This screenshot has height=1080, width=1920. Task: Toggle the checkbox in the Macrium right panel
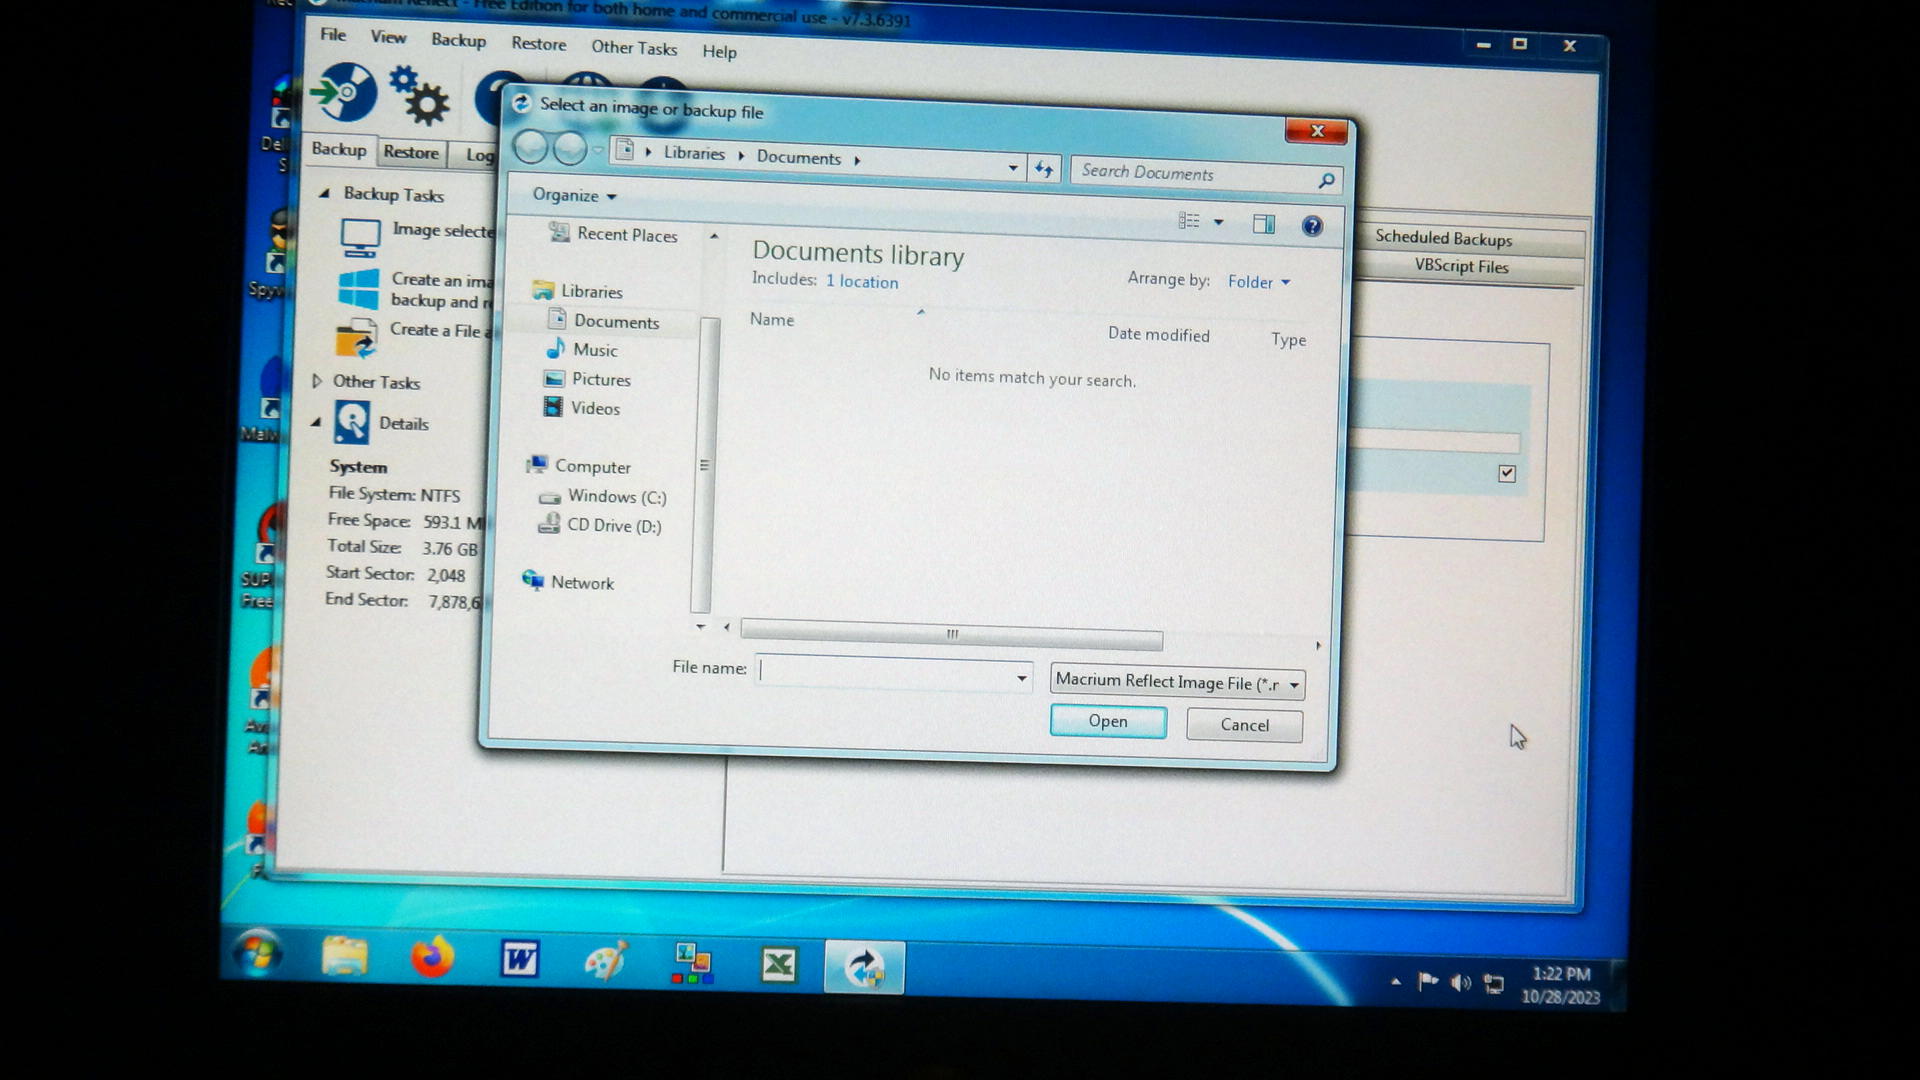point(1507,474)
